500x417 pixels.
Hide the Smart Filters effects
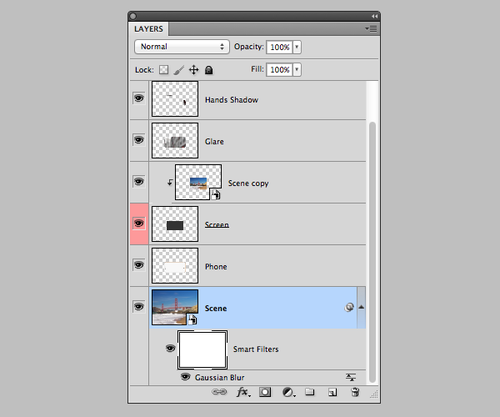tap(170, 348)
